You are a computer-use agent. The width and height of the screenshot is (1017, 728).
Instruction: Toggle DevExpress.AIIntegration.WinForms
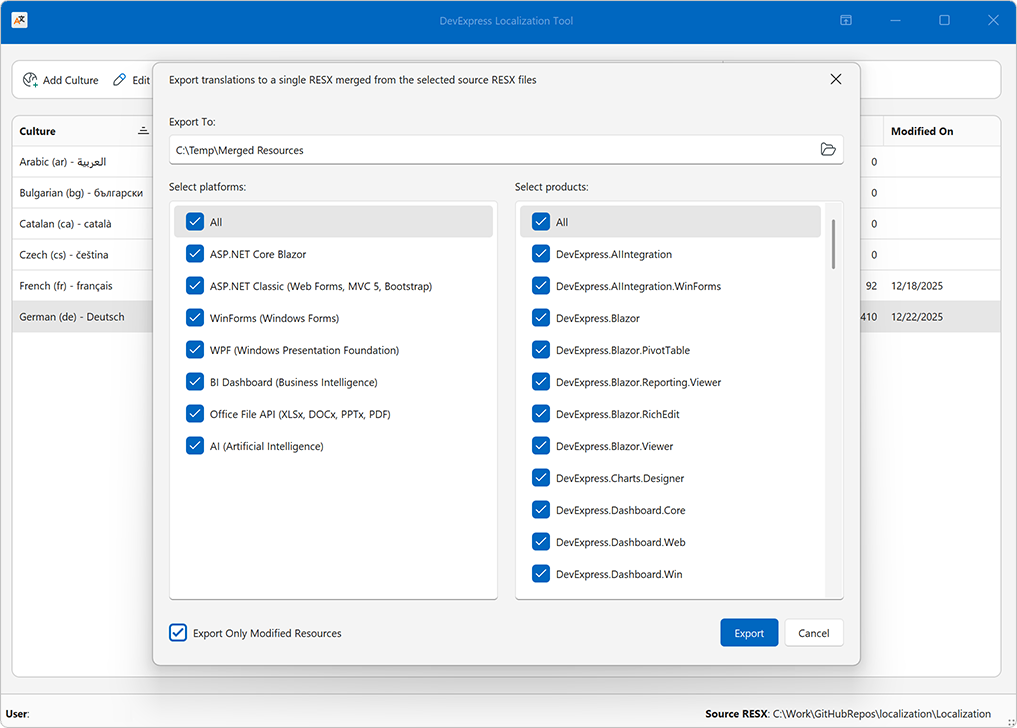tap(541, 285)
